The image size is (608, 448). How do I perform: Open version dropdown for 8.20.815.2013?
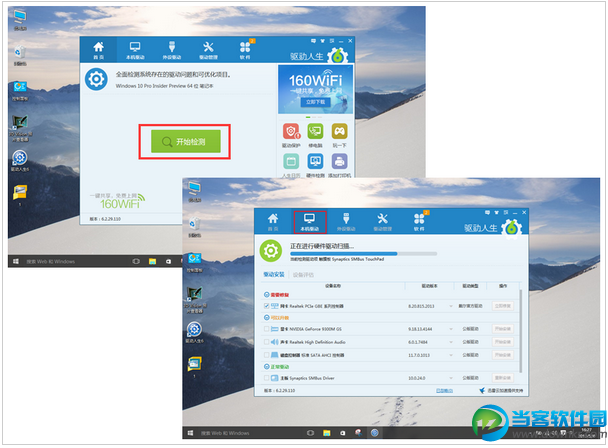(451, 306)
